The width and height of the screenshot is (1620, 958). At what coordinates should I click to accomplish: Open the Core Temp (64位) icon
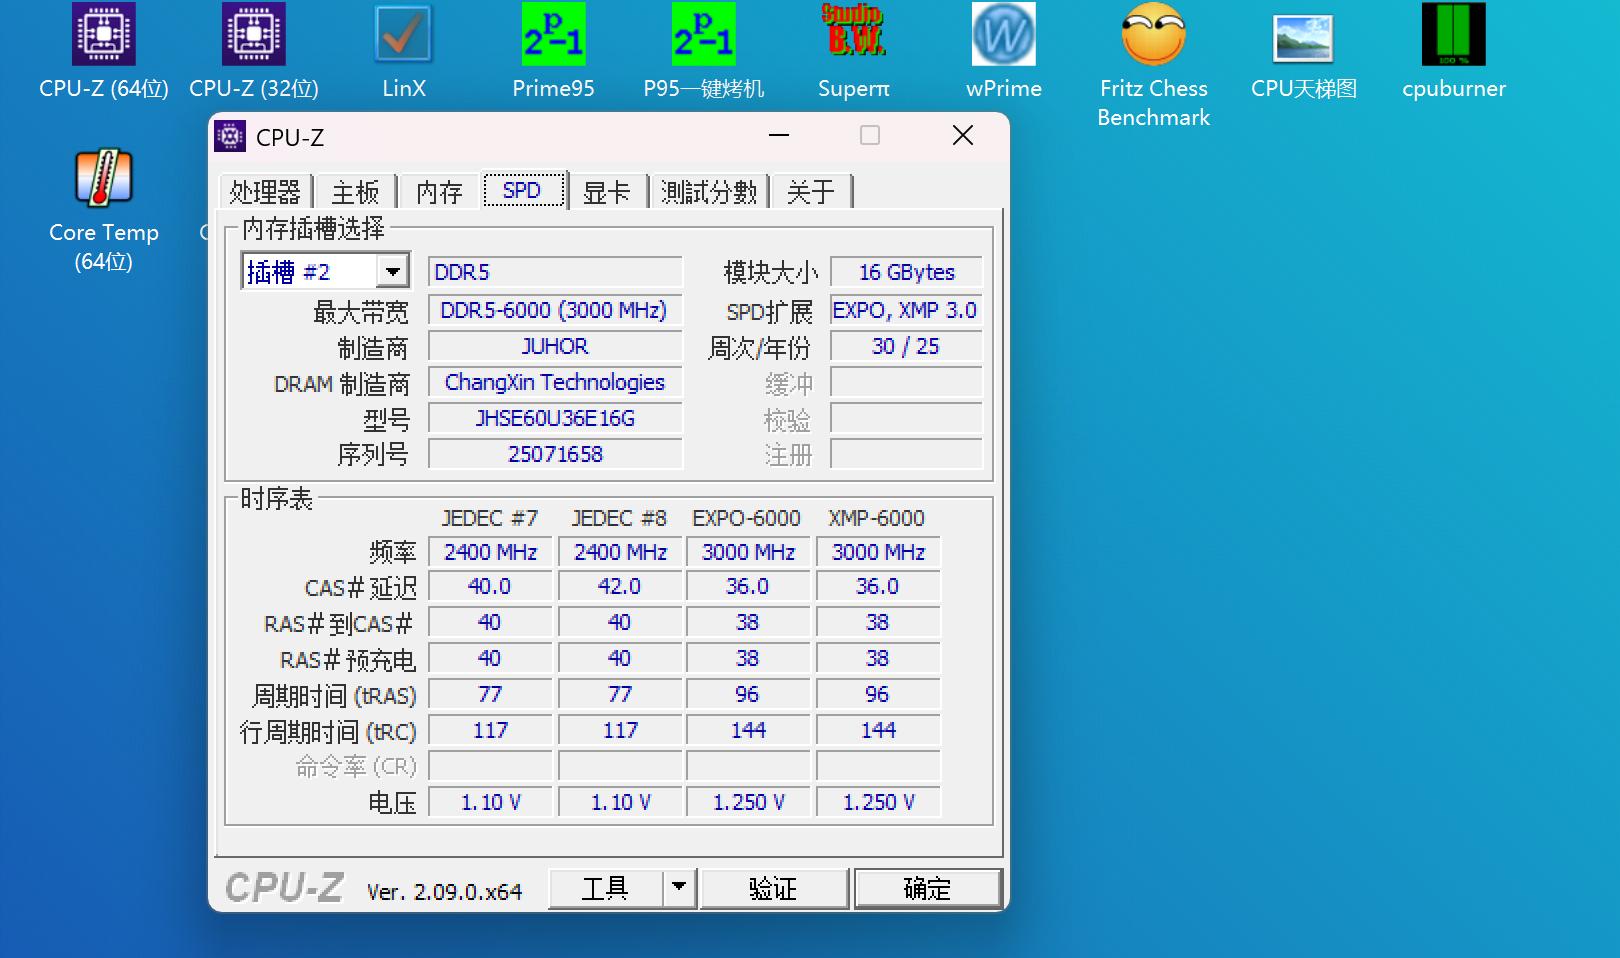[104, 211]
